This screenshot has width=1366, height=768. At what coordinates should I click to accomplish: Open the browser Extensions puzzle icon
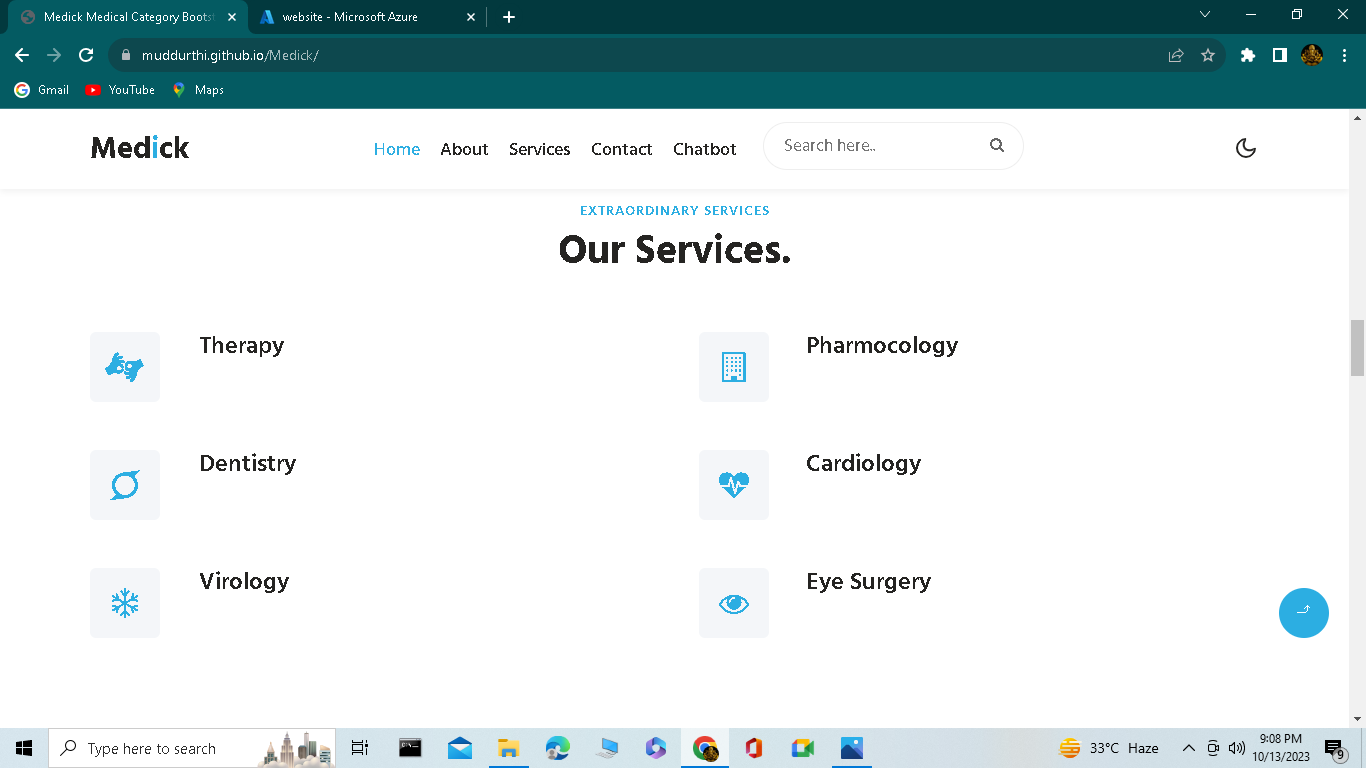(x=1247, y=55)
